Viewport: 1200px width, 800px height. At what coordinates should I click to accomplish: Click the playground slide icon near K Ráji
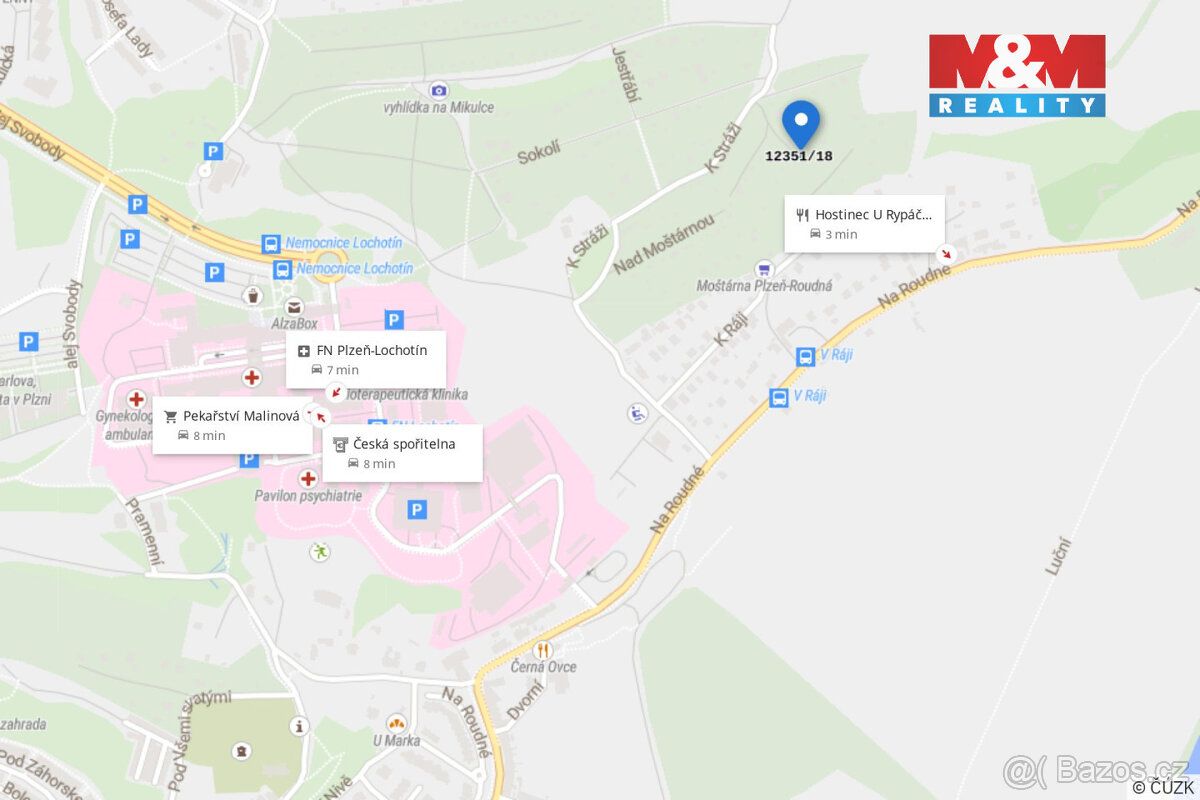(637, 412)
